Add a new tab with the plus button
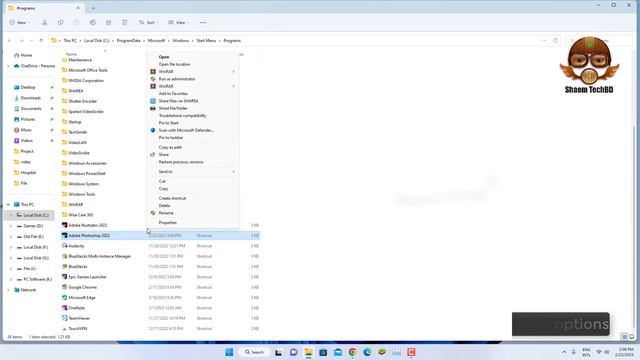Viewport: 640px width, 360px height. pyautogui.click(x=93, y=8)
